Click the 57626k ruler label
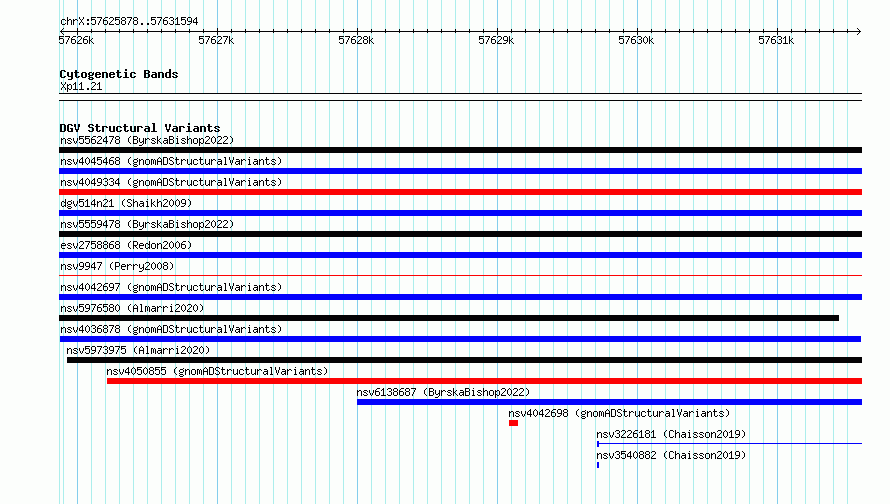890x504 pixels. coord(76,40)
